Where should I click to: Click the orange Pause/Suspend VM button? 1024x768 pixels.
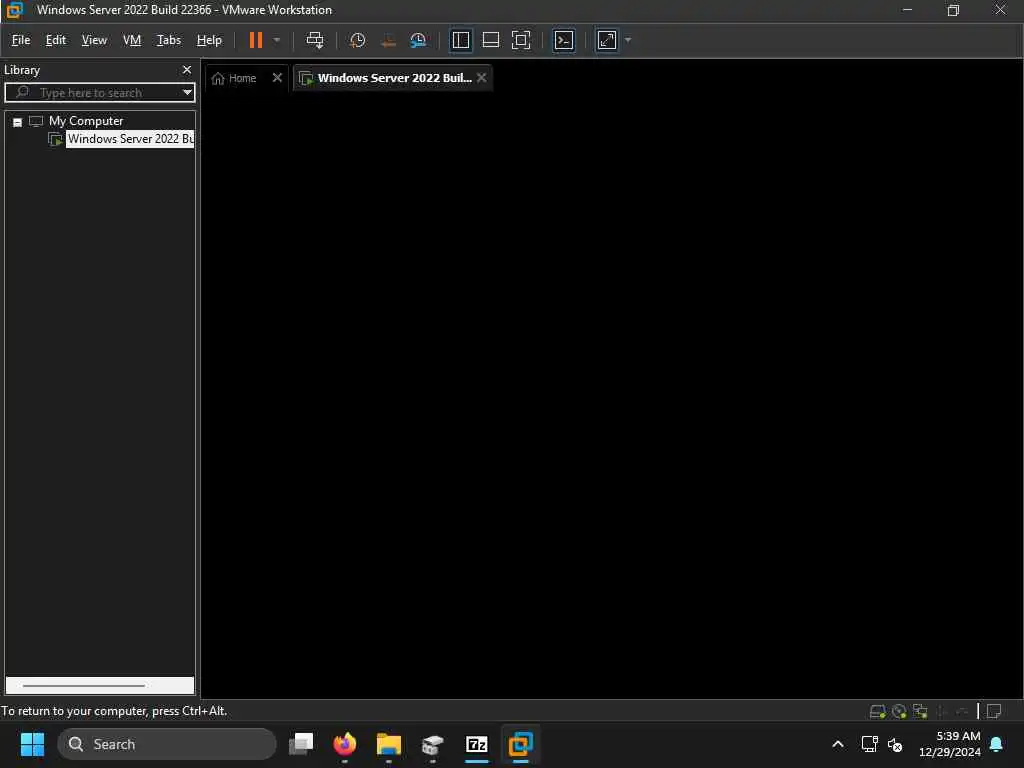(255, 40)
